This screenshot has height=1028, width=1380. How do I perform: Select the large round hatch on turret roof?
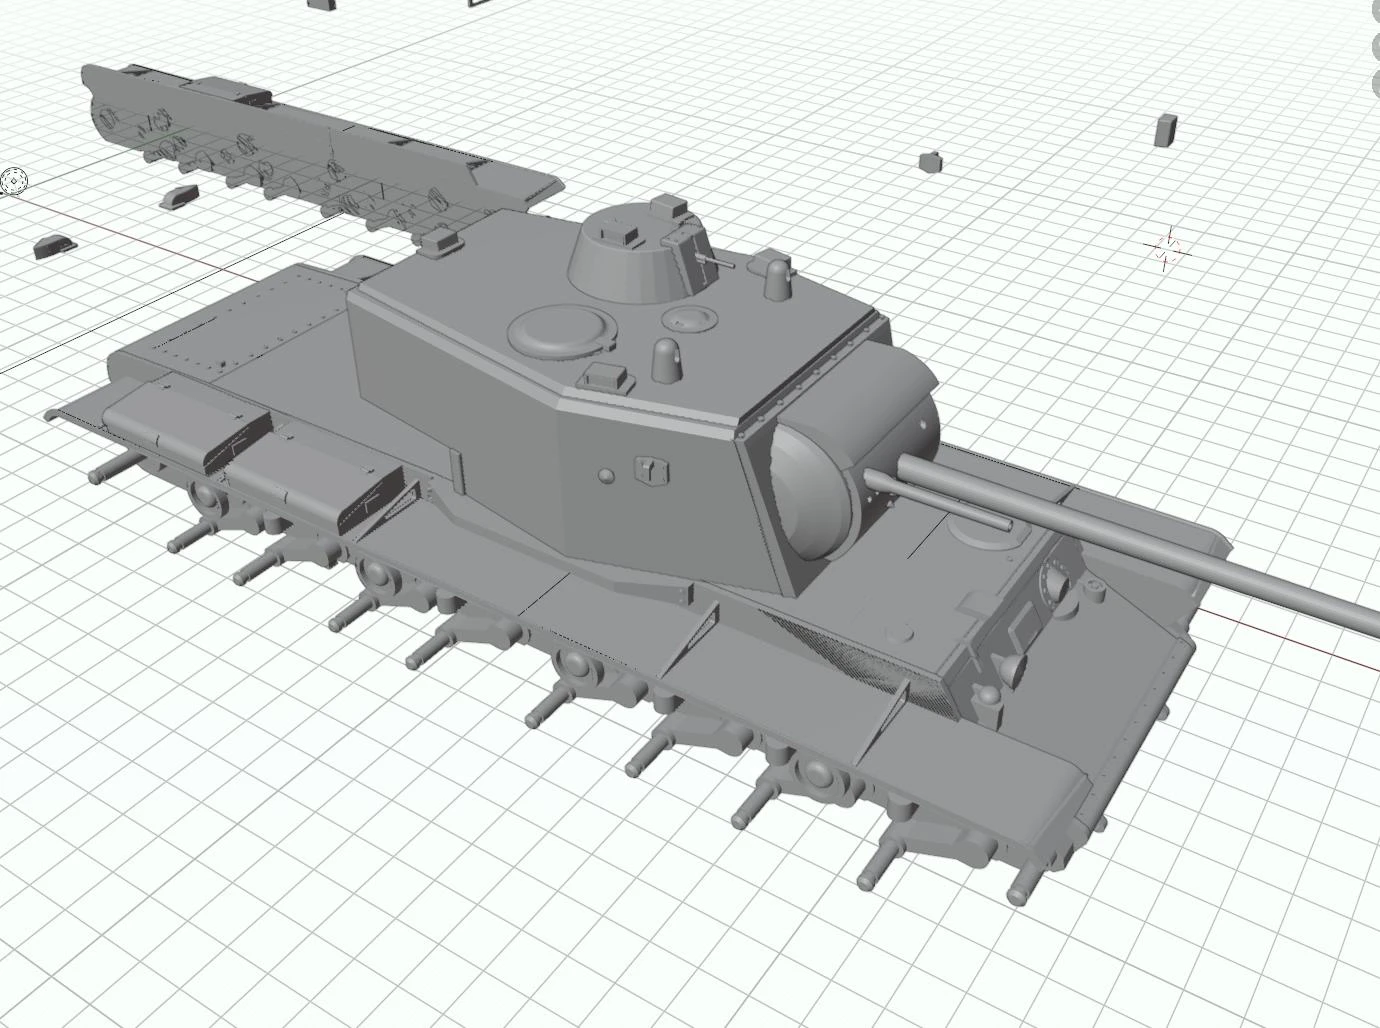(562, 330)
